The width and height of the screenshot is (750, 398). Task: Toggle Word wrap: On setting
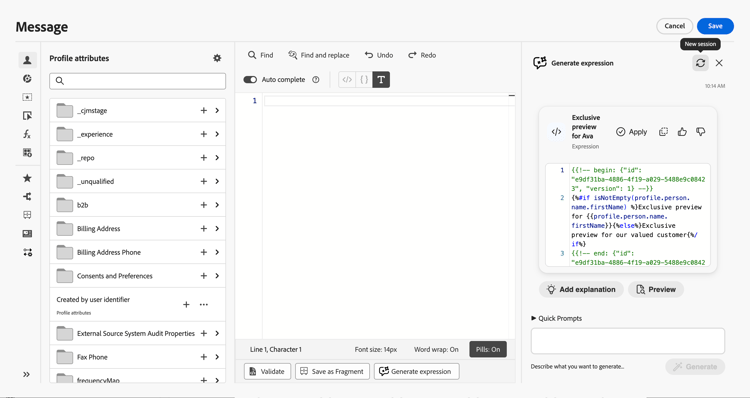pos(436,349)
